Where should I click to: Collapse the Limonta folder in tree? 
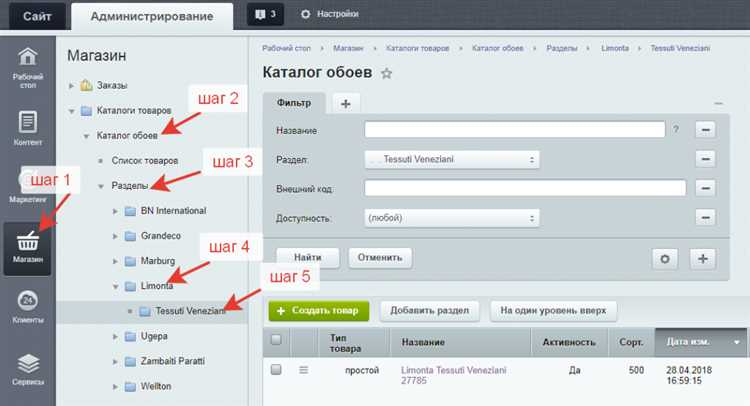[x=115, y=286]
